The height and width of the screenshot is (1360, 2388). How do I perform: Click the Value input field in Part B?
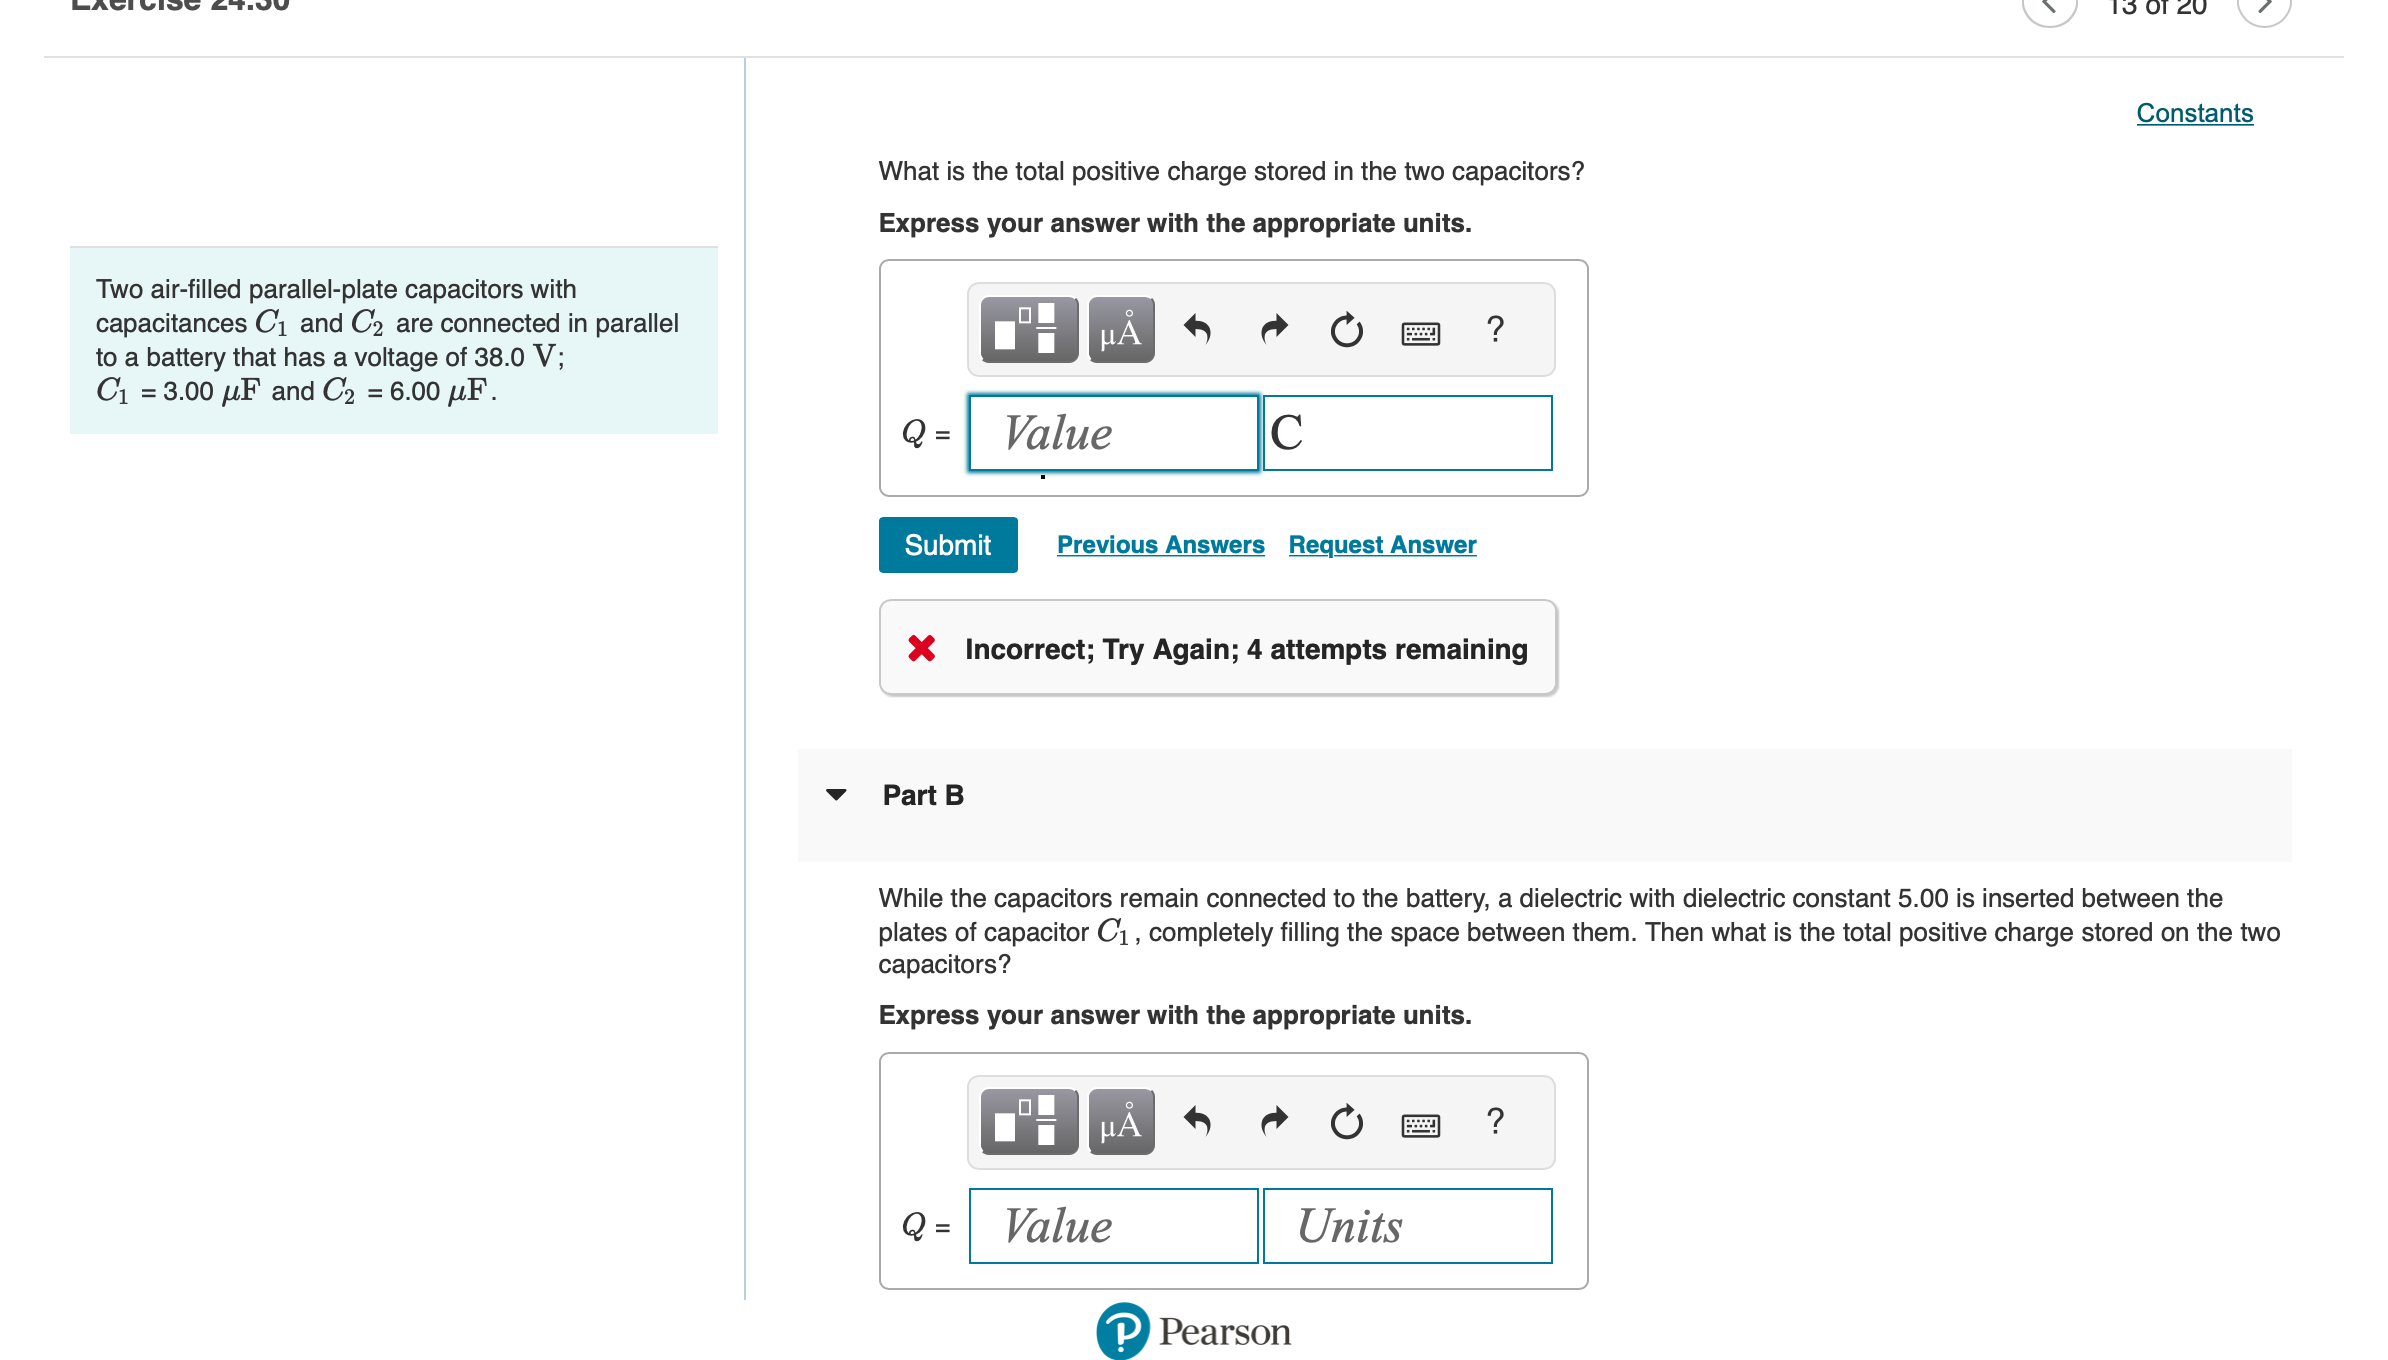point(1112,1225)
